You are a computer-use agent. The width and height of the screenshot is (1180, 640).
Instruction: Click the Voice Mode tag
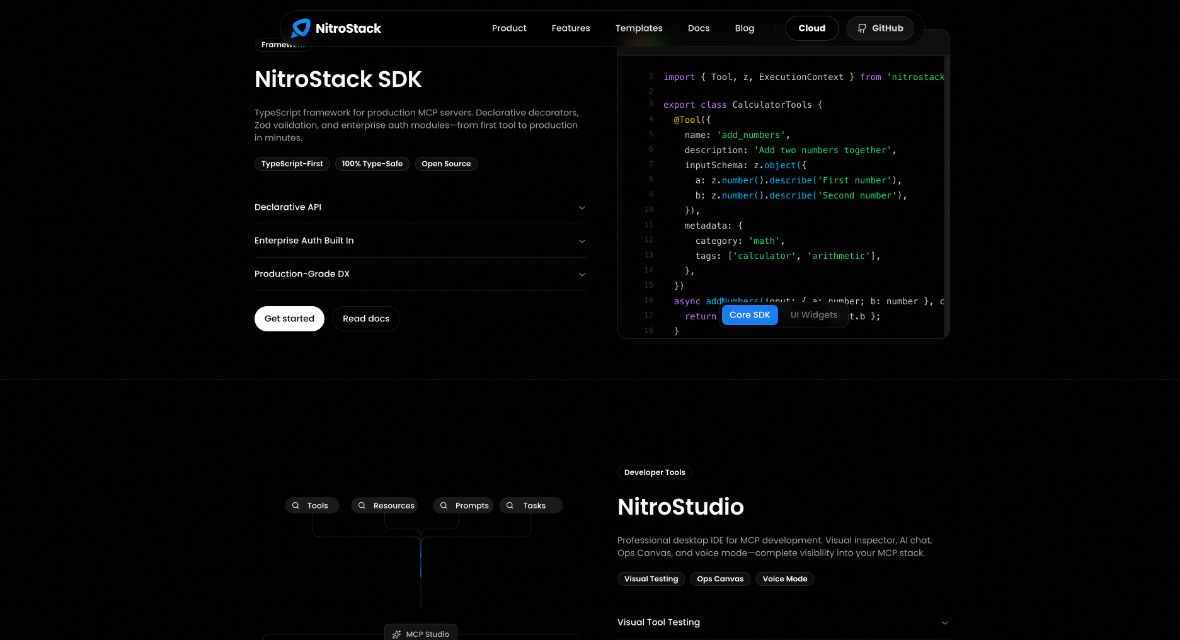pos(785,579)
